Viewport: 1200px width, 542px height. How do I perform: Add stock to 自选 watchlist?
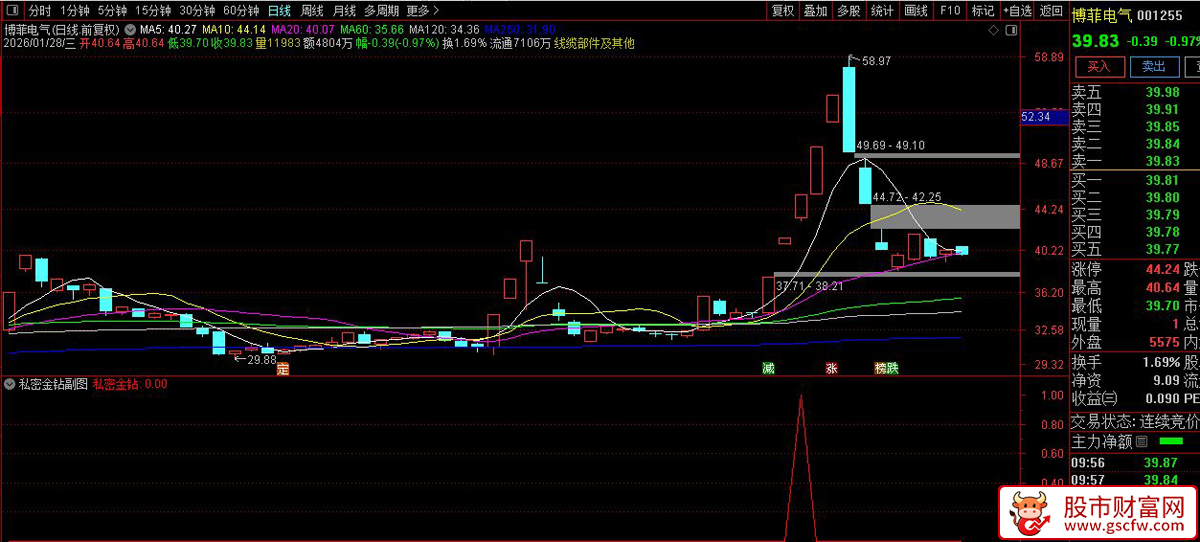coord(1017,11)
